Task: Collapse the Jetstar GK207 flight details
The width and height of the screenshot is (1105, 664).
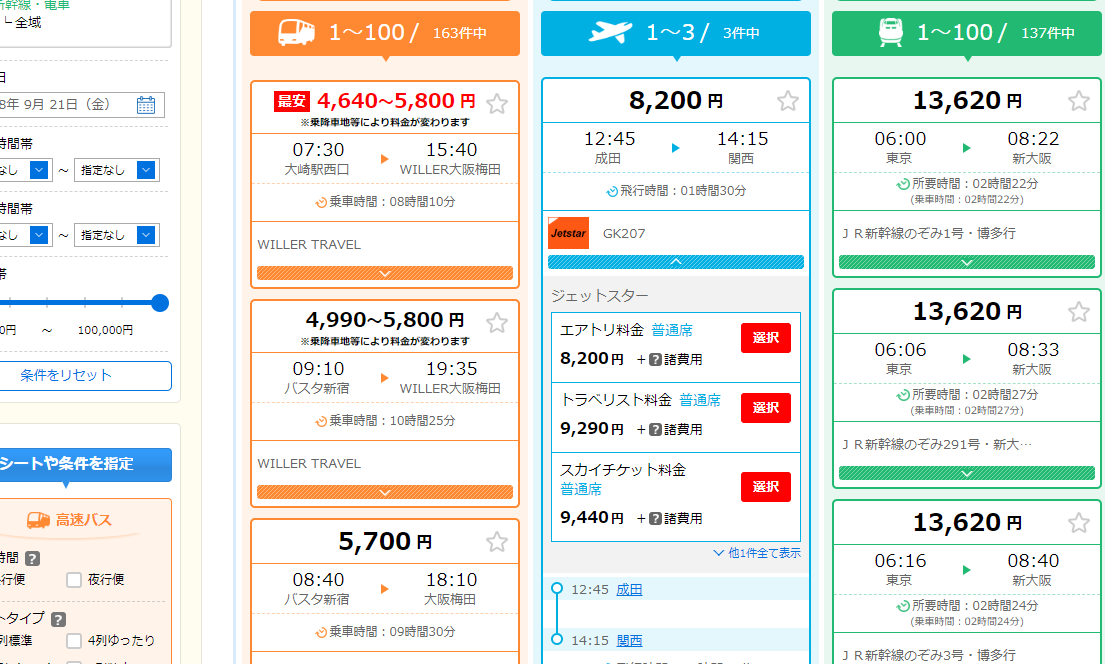Action: tap(676, 262)
